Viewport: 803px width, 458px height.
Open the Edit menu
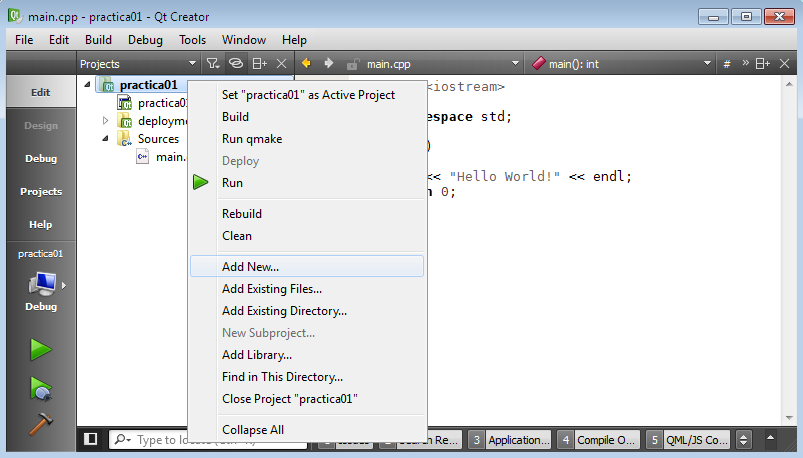pos(59,39)
